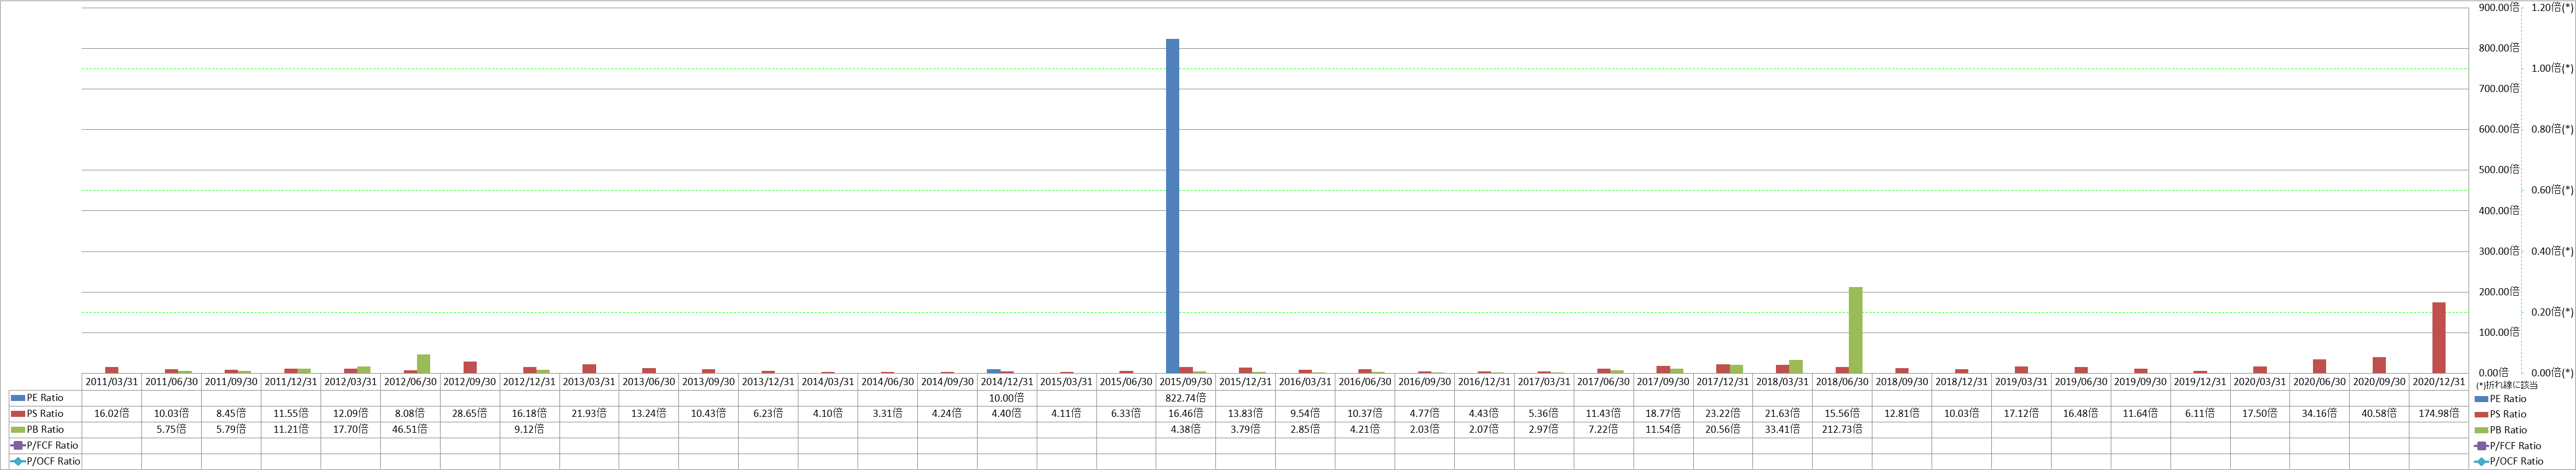Screen dimensions: 2576x470
Task: Click the 4.38倍 PB Ratio cell
Action: [x=1186, y=430]
